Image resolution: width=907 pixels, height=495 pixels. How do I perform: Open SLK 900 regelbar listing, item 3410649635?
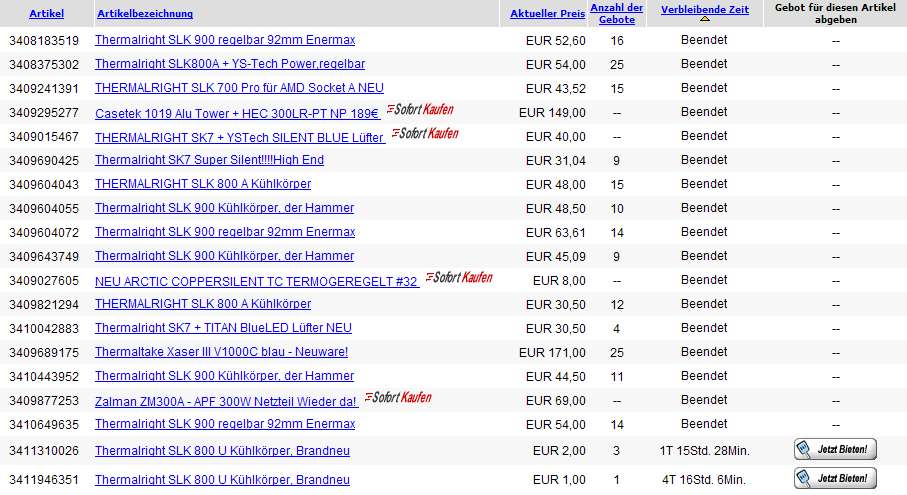(x=225, y=424)
